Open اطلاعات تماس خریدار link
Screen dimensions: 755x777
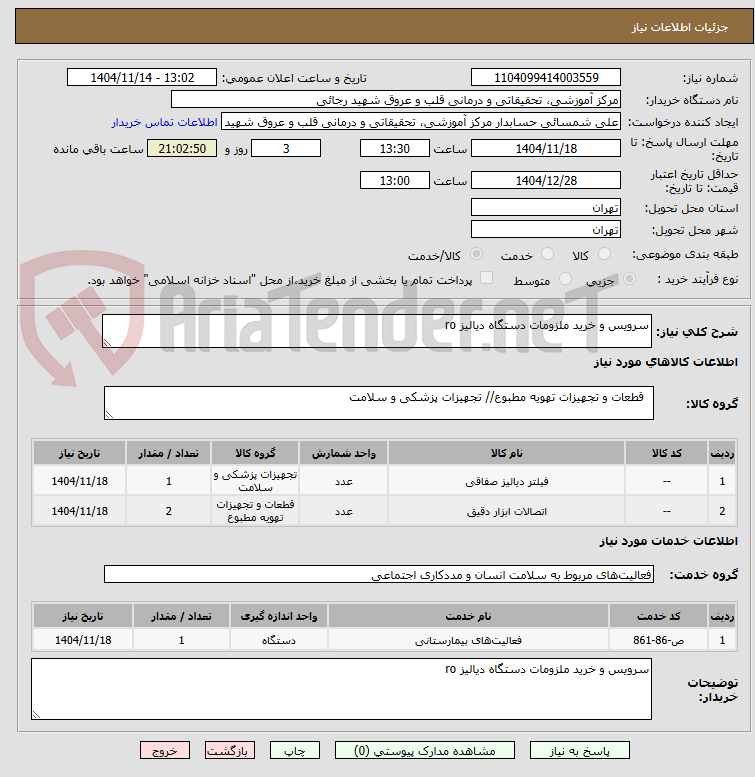pyautogui.click(x=164, y=122)
